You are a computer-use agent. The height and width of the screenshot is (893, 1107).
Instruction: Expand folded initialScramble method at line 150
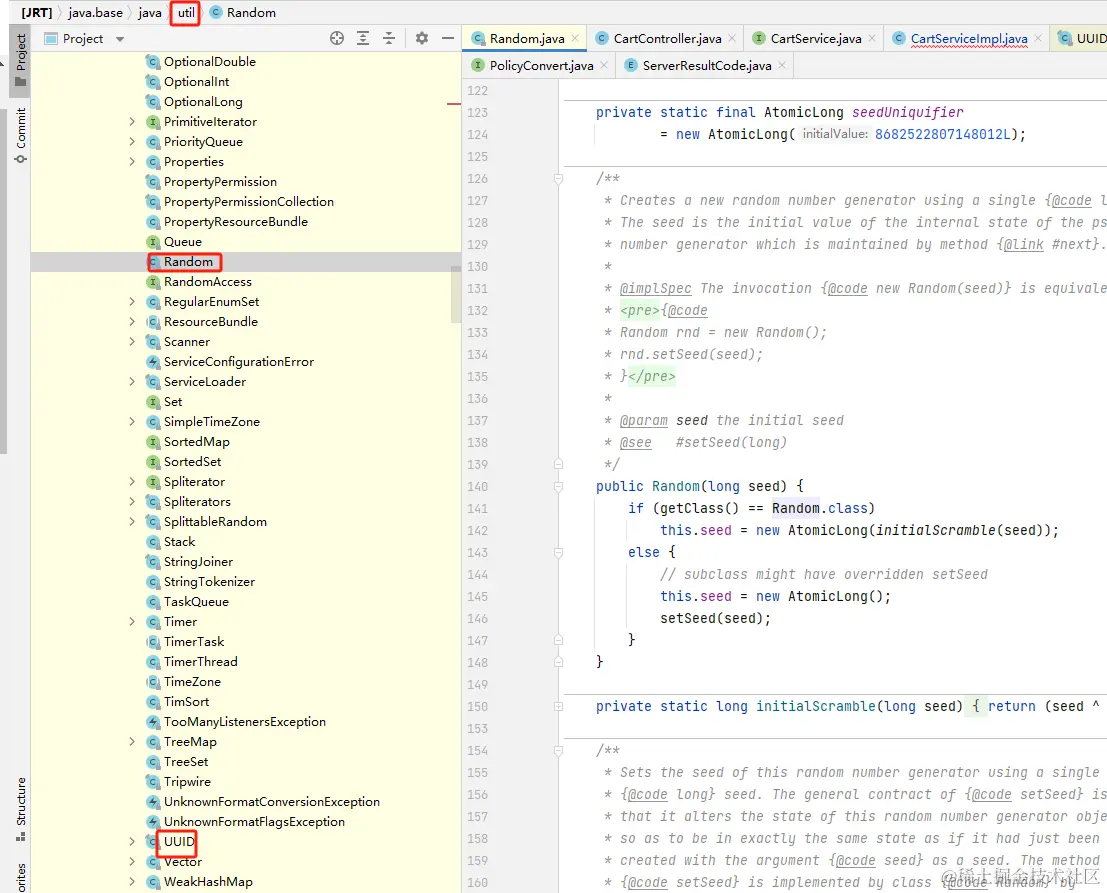(x=558, y=707)
